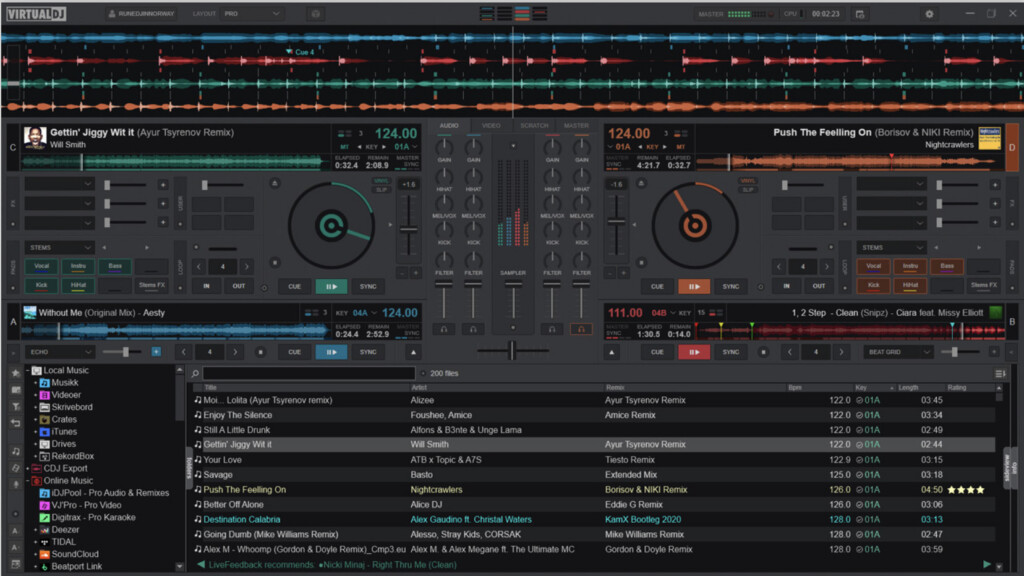1024x576 pixels.
Task: Expand deck B with the up-arrow button
Action: pos(611,352)
